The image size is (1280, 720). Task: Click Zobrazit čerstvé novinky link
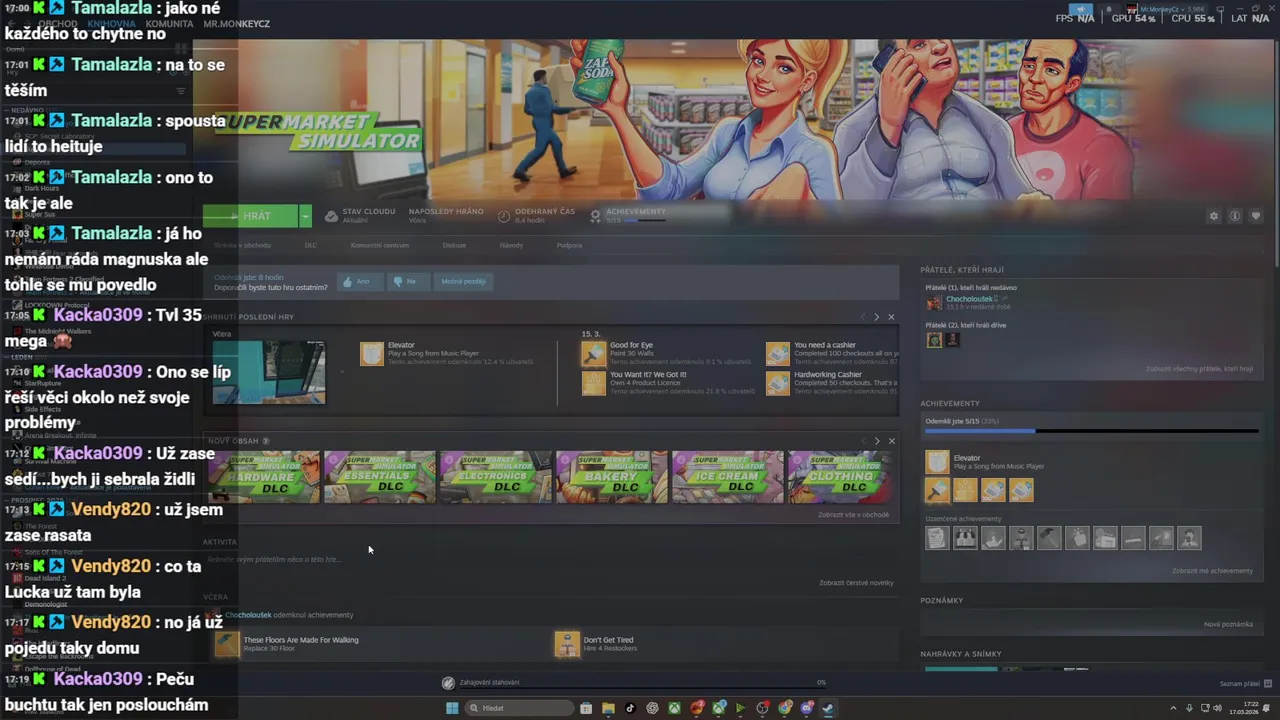pyautogui.click(x=856, y=583)
